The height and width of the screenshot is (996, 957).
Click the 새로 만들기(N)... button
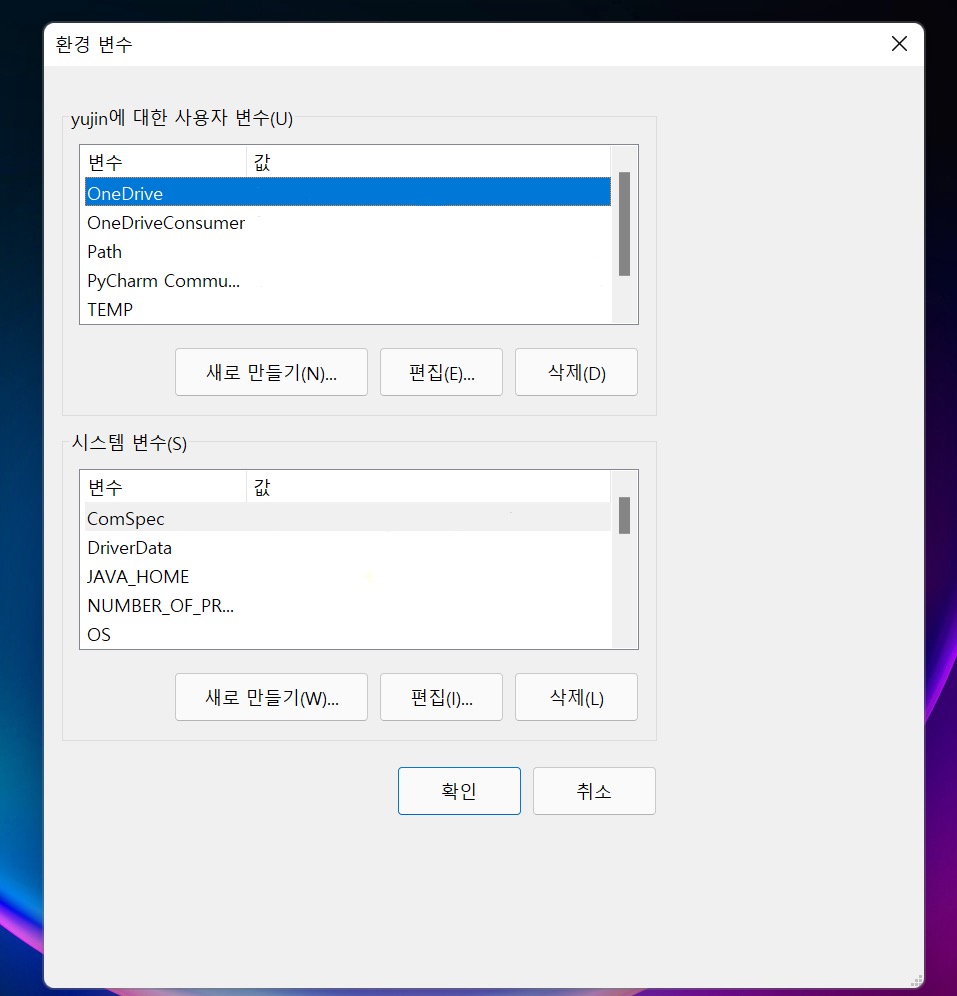click(x=271, y=372)
